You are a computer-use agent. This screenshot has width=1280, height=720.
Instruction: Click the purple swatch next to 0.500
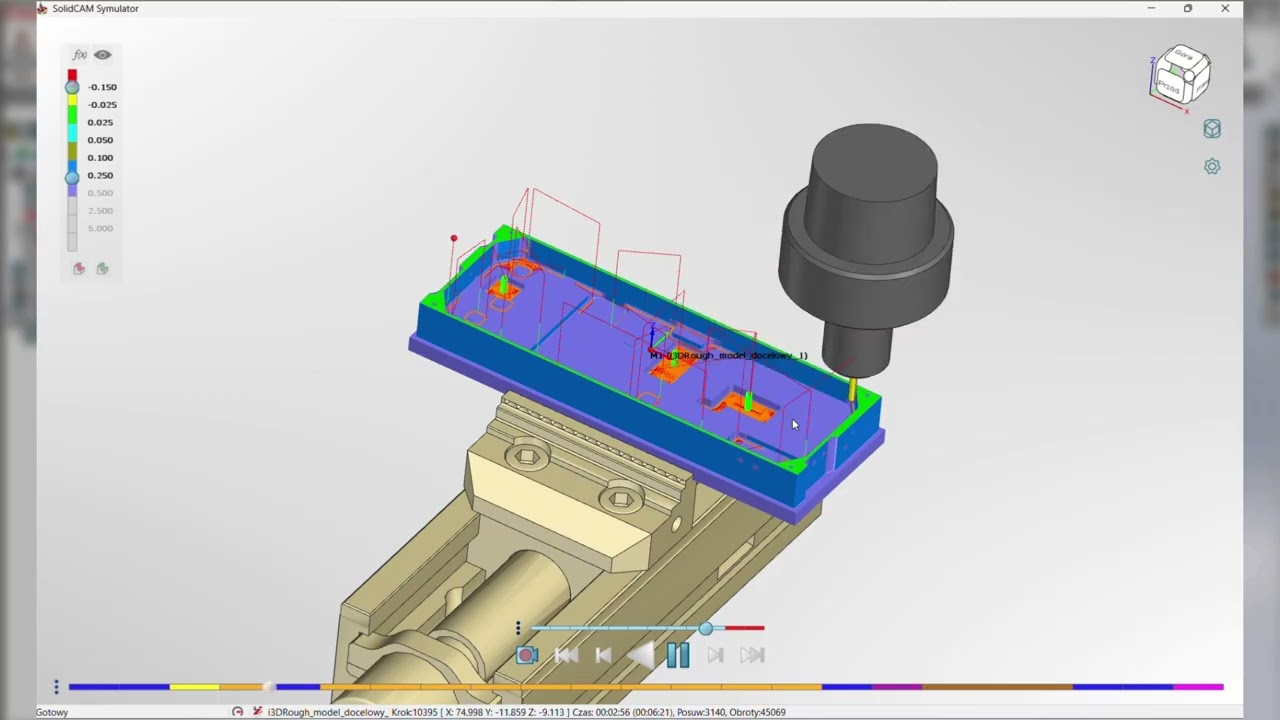point(72,190)
